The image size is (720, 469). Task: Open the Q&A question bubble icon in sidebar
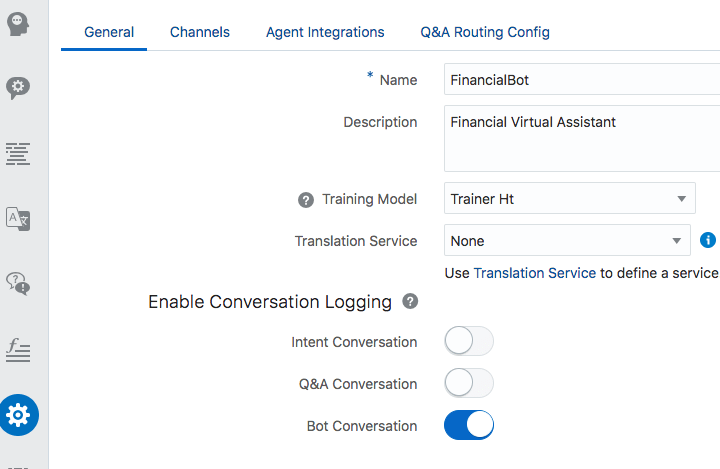(x=18, y=283)
